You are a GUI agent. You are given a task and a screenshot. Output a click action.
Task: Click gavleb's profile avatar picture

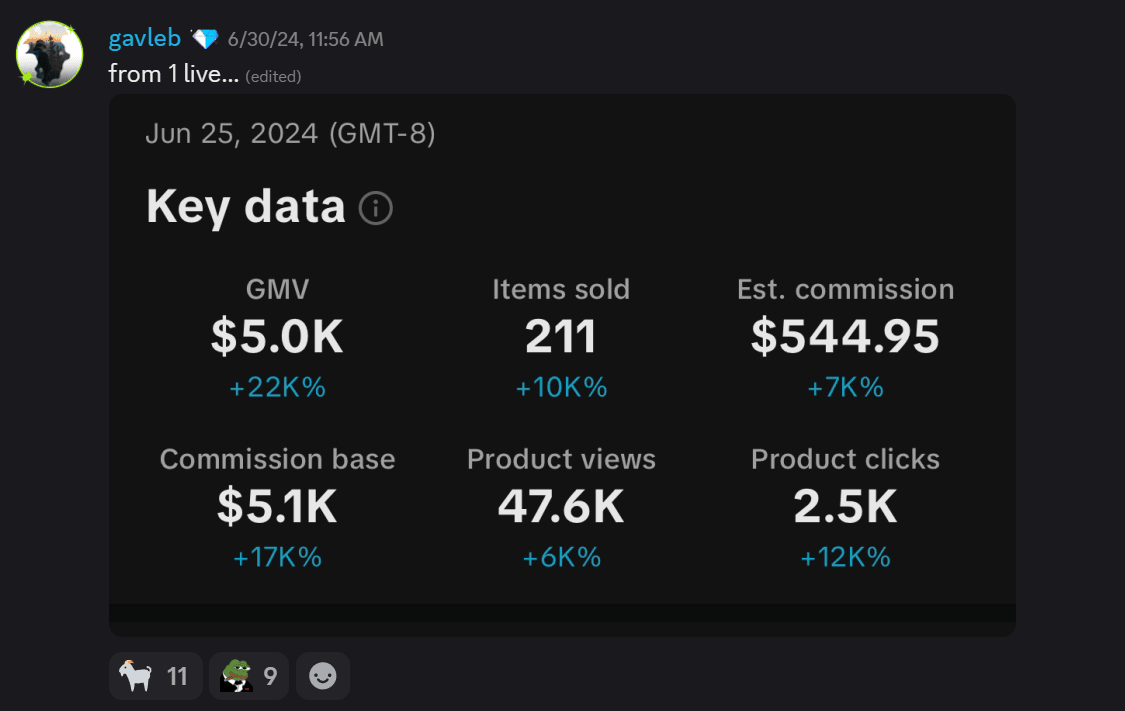pos(50,54)
